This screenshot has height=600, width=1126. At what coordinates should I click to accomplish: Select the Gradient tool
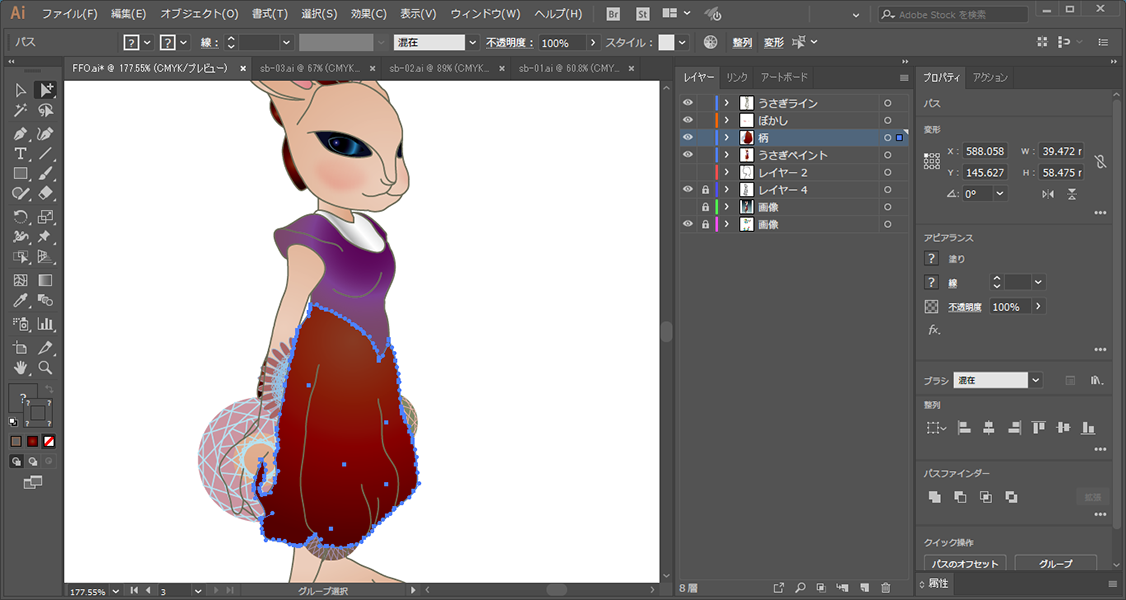[x=45, y=281]
